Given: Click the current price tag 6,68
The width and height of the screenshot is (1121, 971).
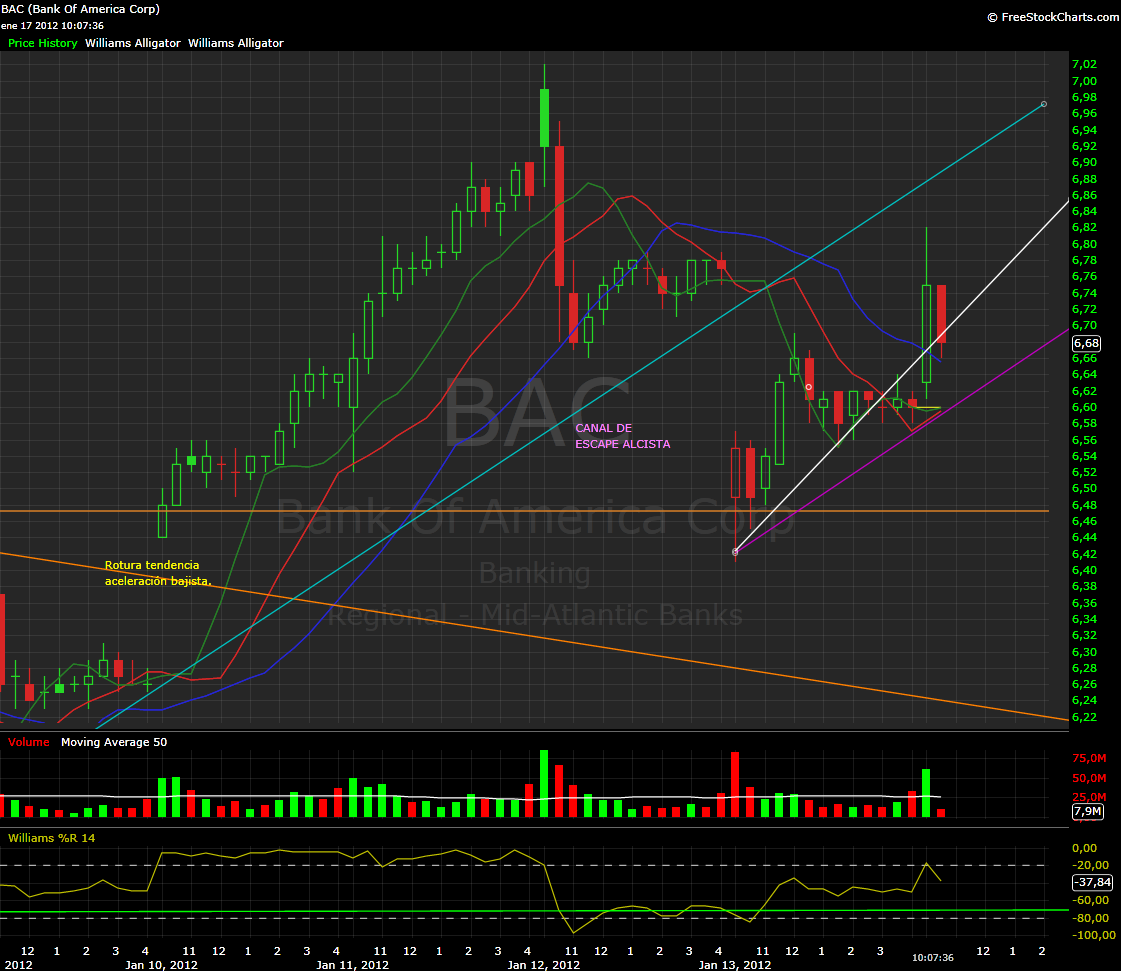Looking at the screenshot, I should point(1087,343).
